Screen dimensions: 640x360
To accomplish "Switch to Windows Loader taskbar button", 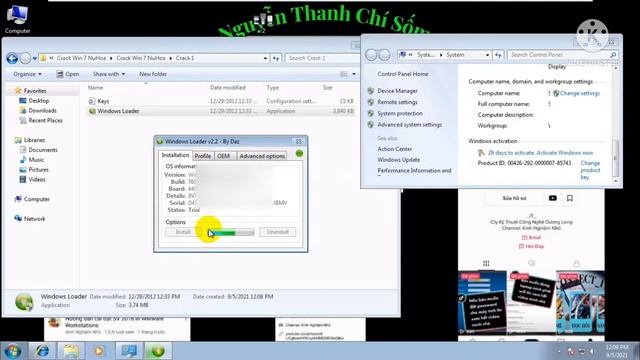I will point(158,351).
